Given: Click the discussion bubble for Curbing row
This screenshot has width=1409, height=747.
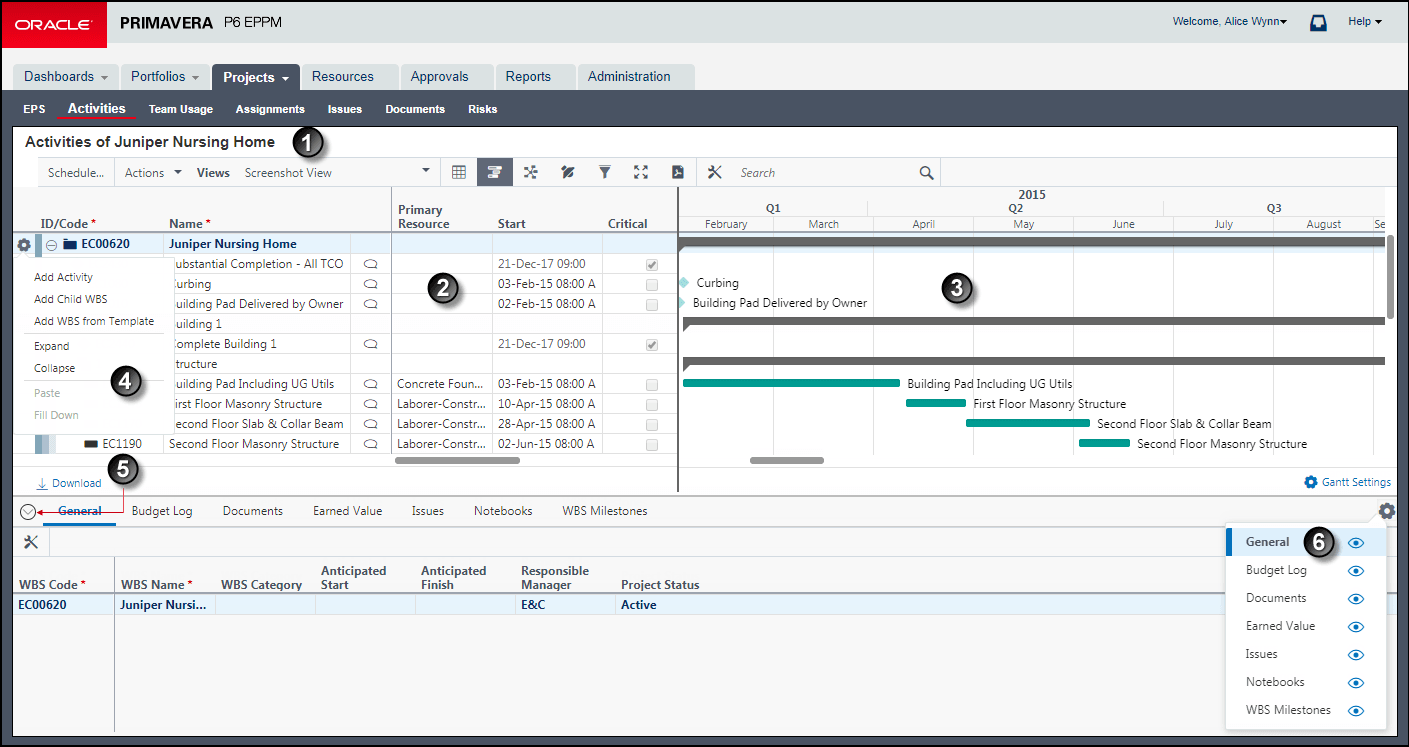Looking at the screenshot, I should [371, 284].
